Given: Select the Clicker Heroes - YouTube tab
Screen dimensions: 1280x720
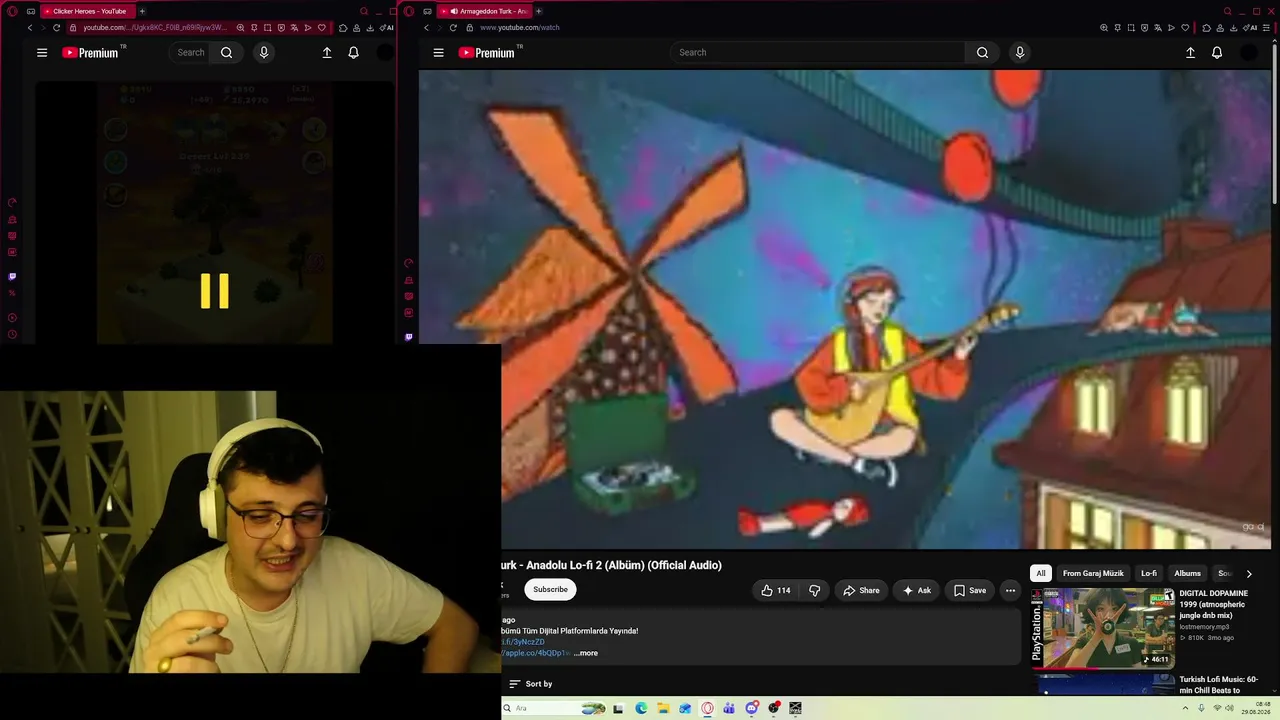Looking at the screenshot, I should click(x=86, y=11).
